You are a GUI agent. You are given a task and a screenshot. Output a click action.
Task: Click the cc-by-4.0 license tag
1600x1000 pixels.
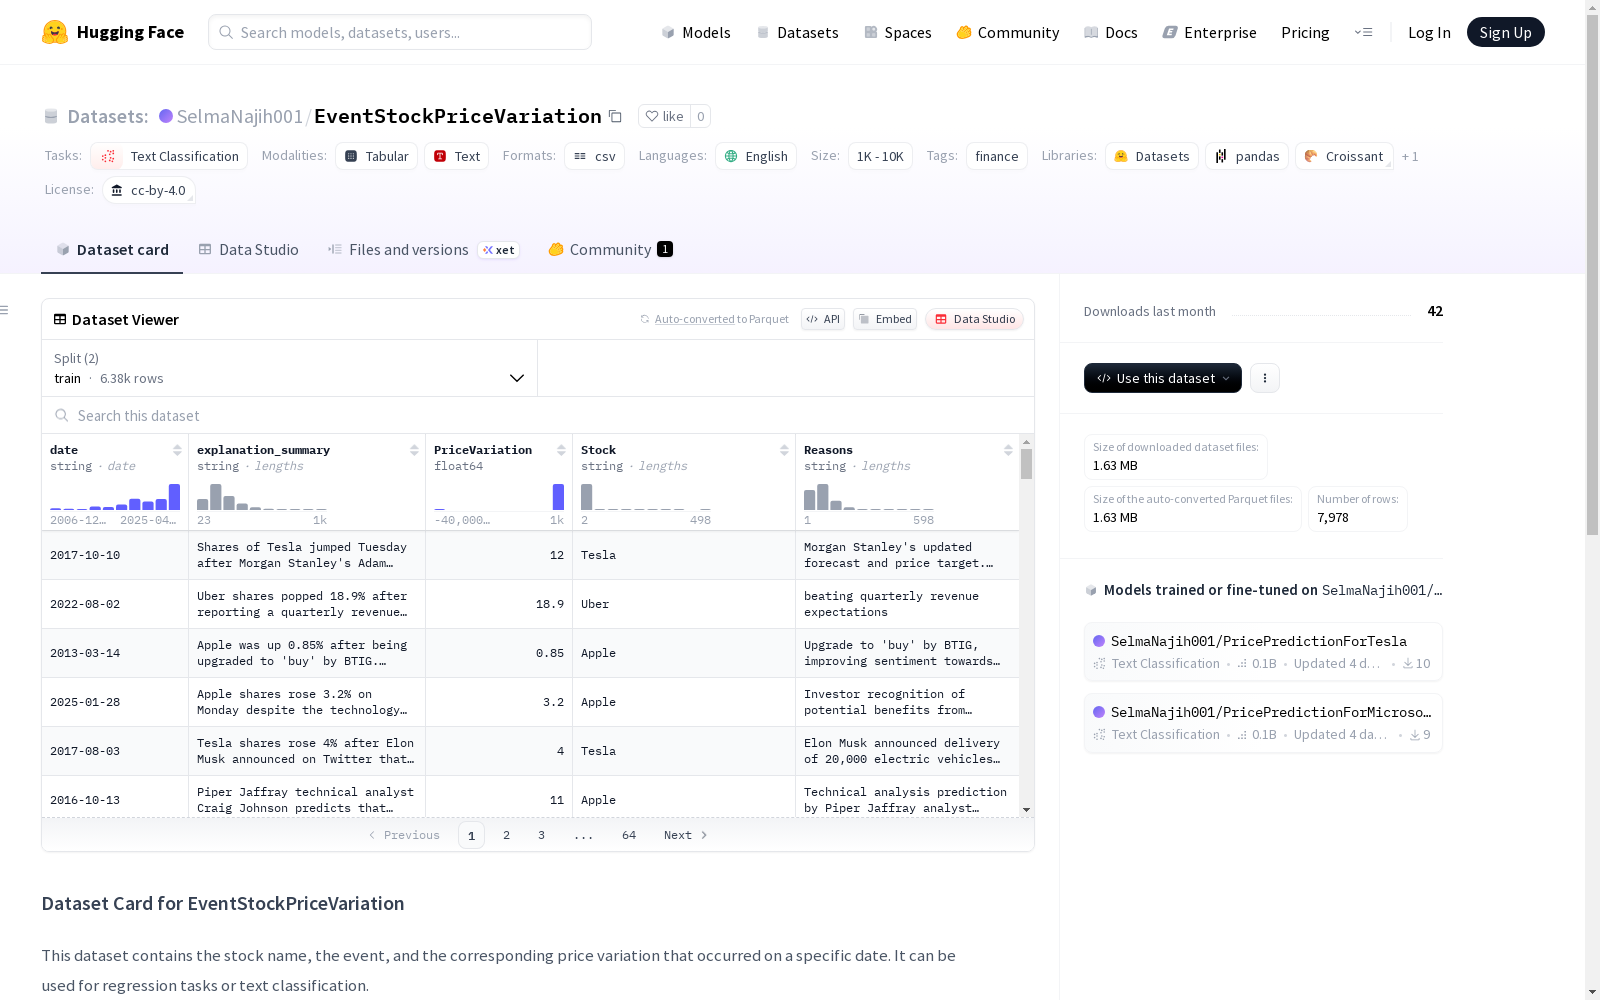pyautogui.click(x=149, y=190)
